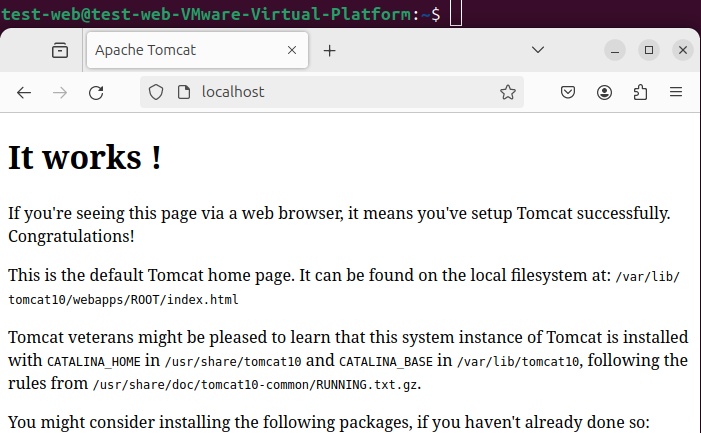Click the 'Congratulations!' text
Image resolution: width=701 pixels, height=433 pixels.
71,236
